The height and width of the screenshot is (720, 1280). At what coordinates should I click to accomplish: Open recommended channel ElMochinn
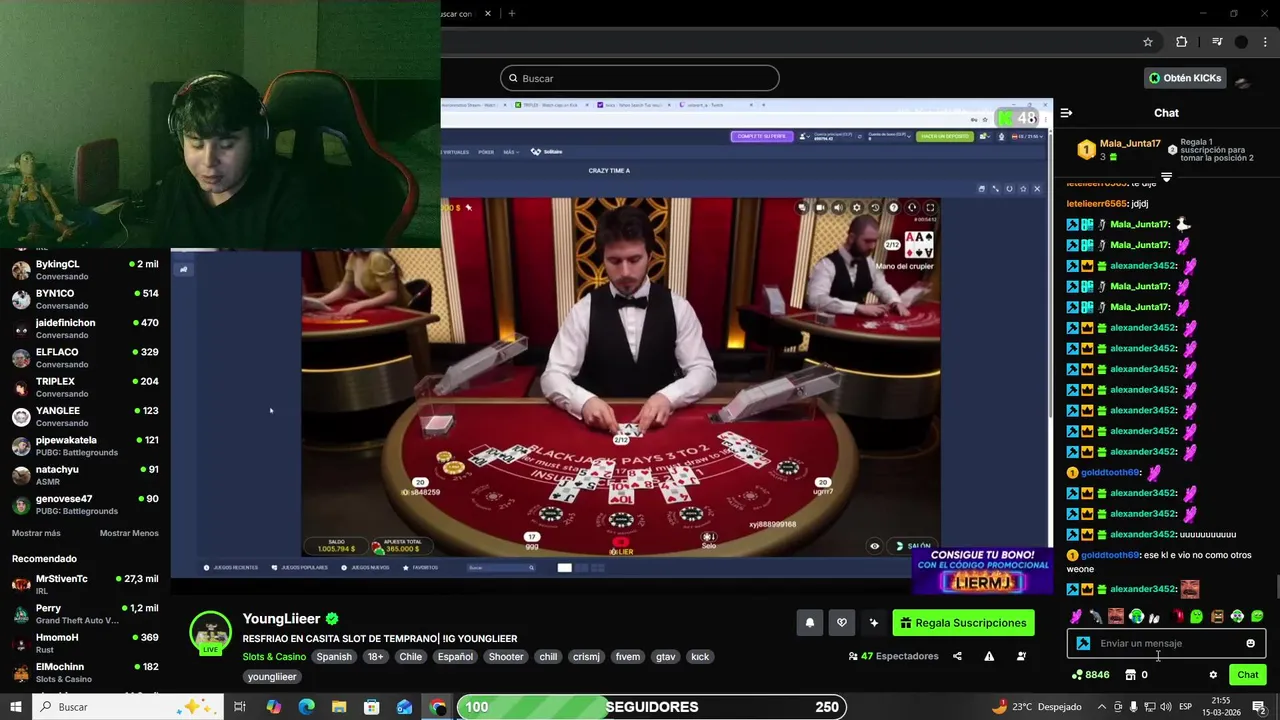tap(85, 672)
